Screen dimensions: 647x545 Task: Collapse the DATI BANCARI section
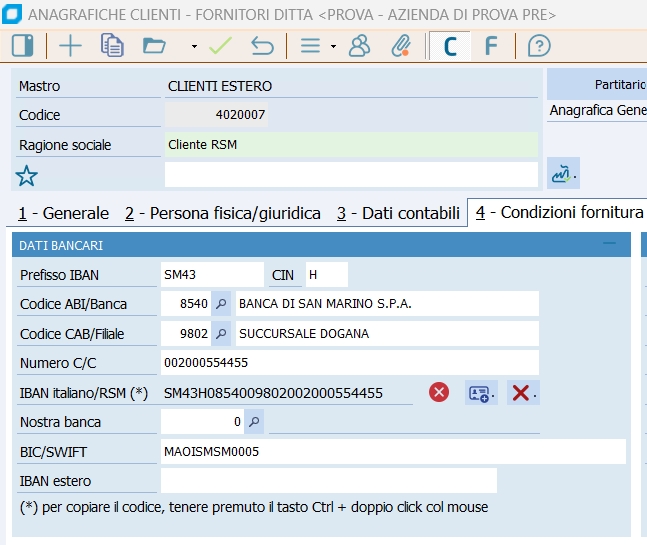[x=609, y=244]
